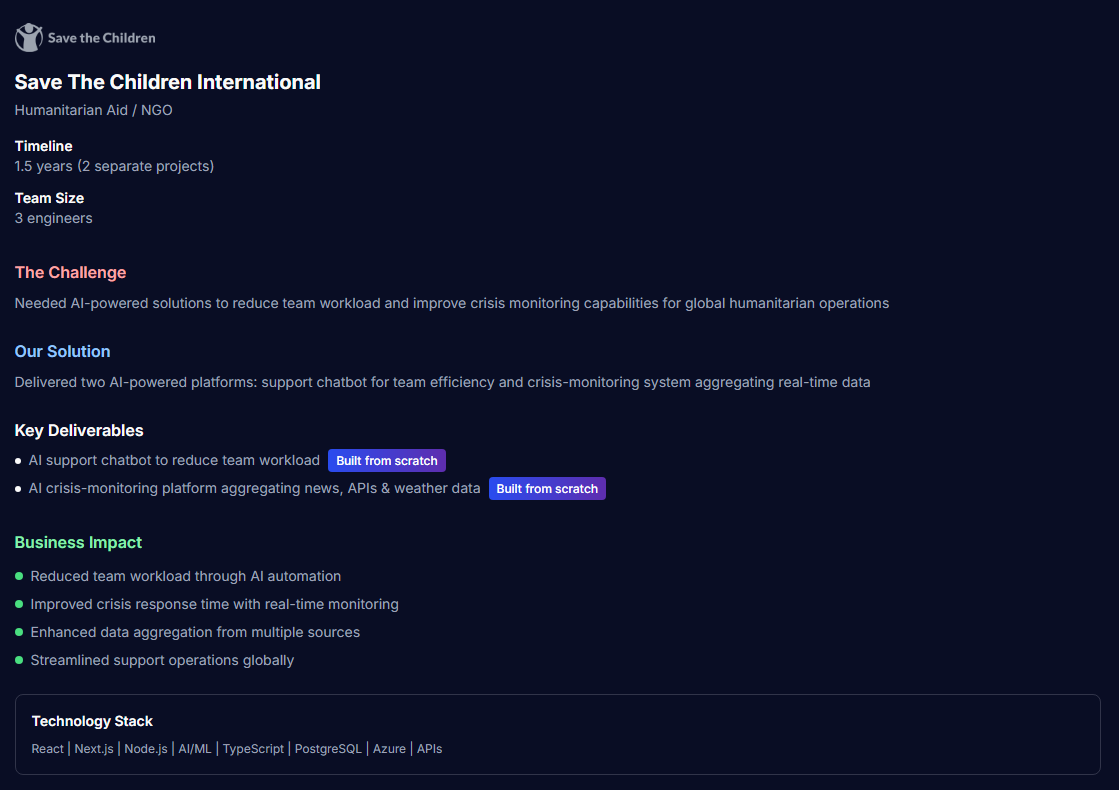The image size is (1119, 790).
Task: Click 'TypeScript' in the technology stack
Action: [253, 749]
